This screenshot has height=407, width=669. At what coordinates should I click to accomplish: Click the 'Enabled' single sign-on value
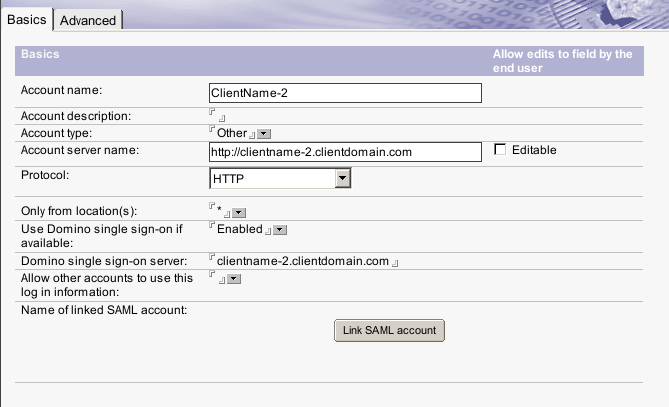pyautogui.click(x=239, y=229)
